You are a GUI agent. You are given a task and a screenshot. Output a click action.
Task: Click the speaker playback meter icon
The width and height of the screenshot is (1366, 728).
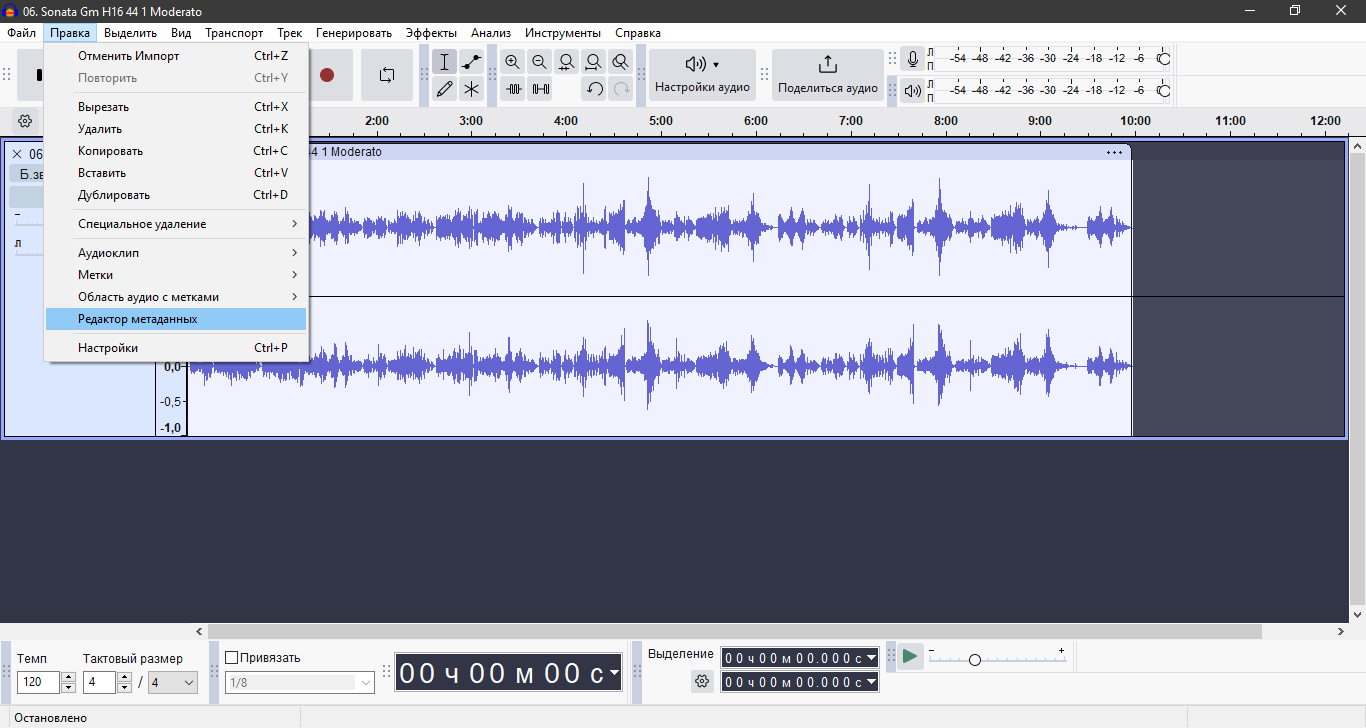912,91
